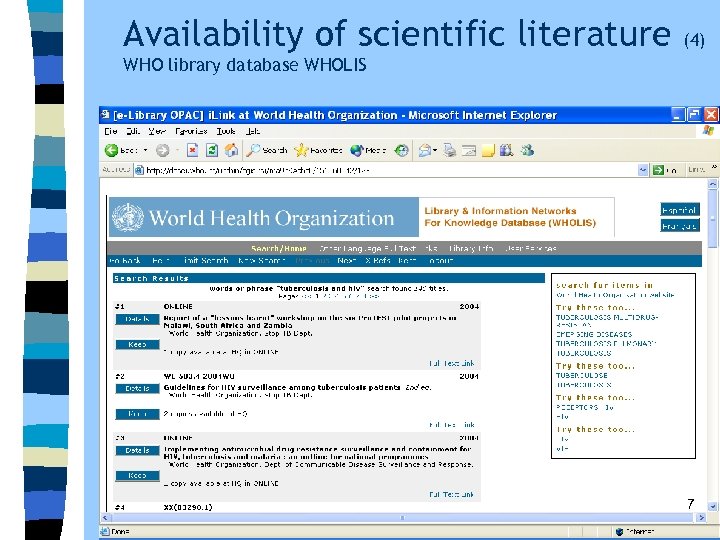This screenshot has width=720, height=540.
Task: Open the Edit menu
Action: coord(133,131)
